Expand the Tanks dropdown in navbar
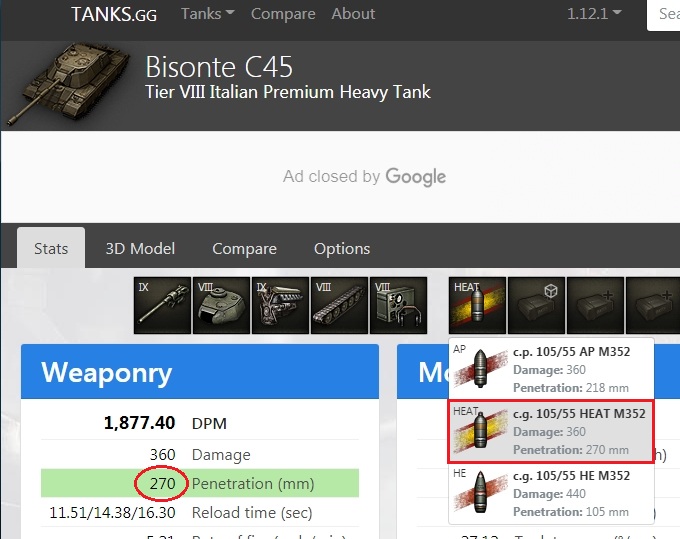This screenshot has height=539, width=680. tap(208, 14)
